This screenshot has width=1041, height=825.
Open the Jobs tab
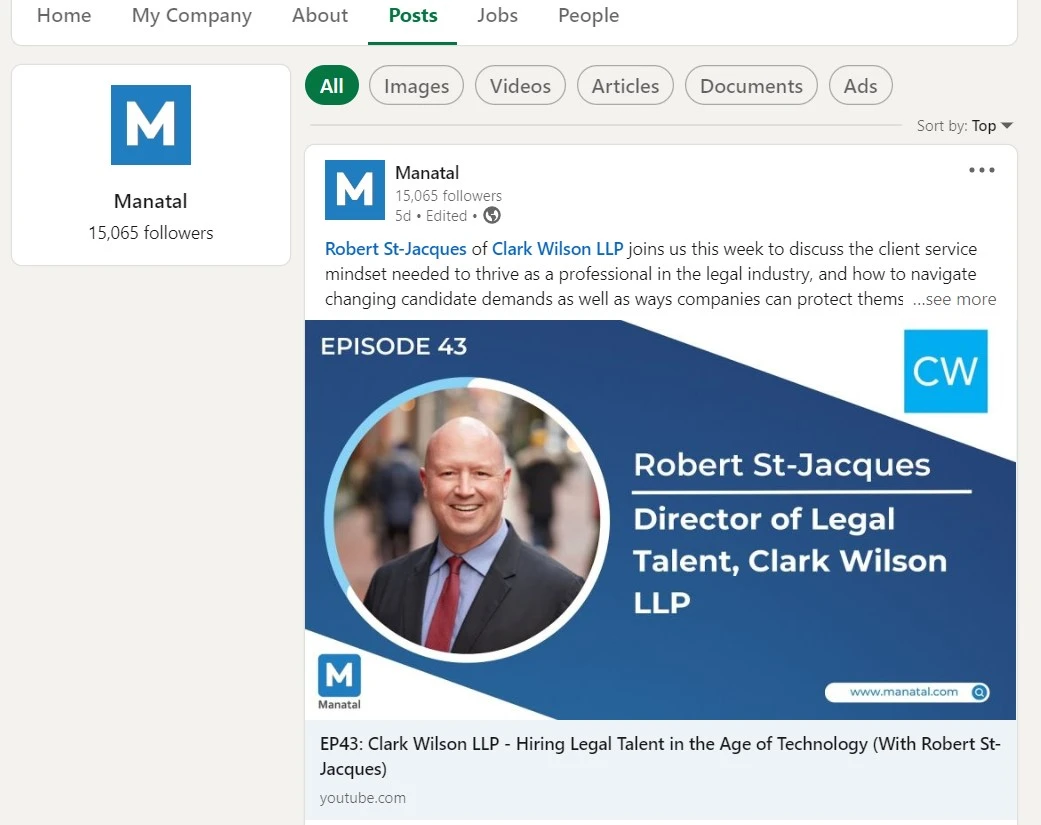pos(497,15)
